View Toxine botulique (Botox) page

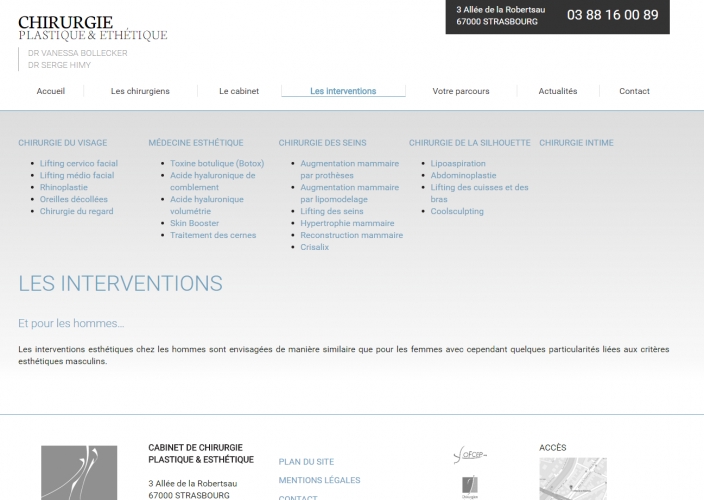click(217, 163)
